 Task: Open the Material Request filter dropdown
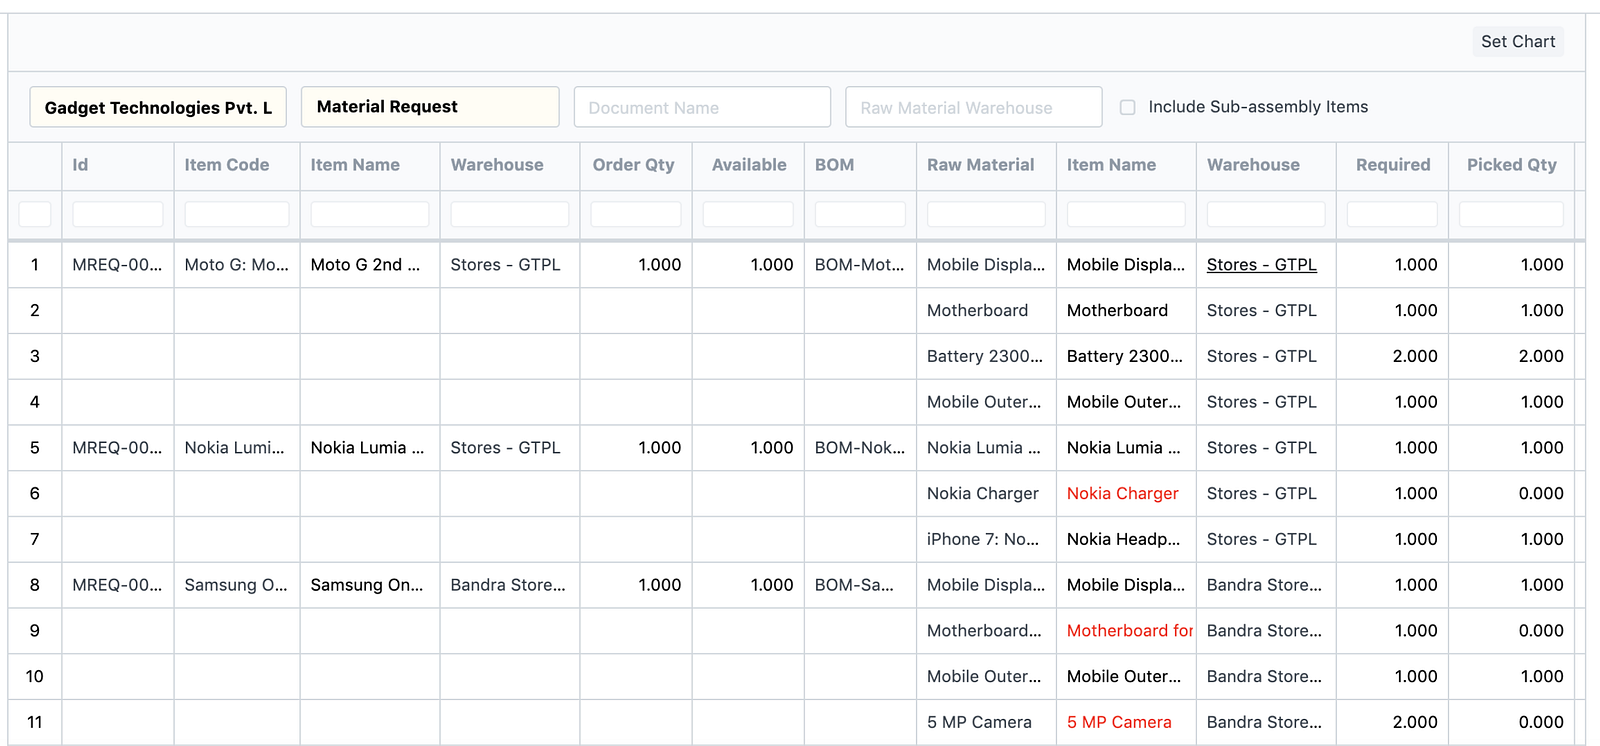coord(430,107)
